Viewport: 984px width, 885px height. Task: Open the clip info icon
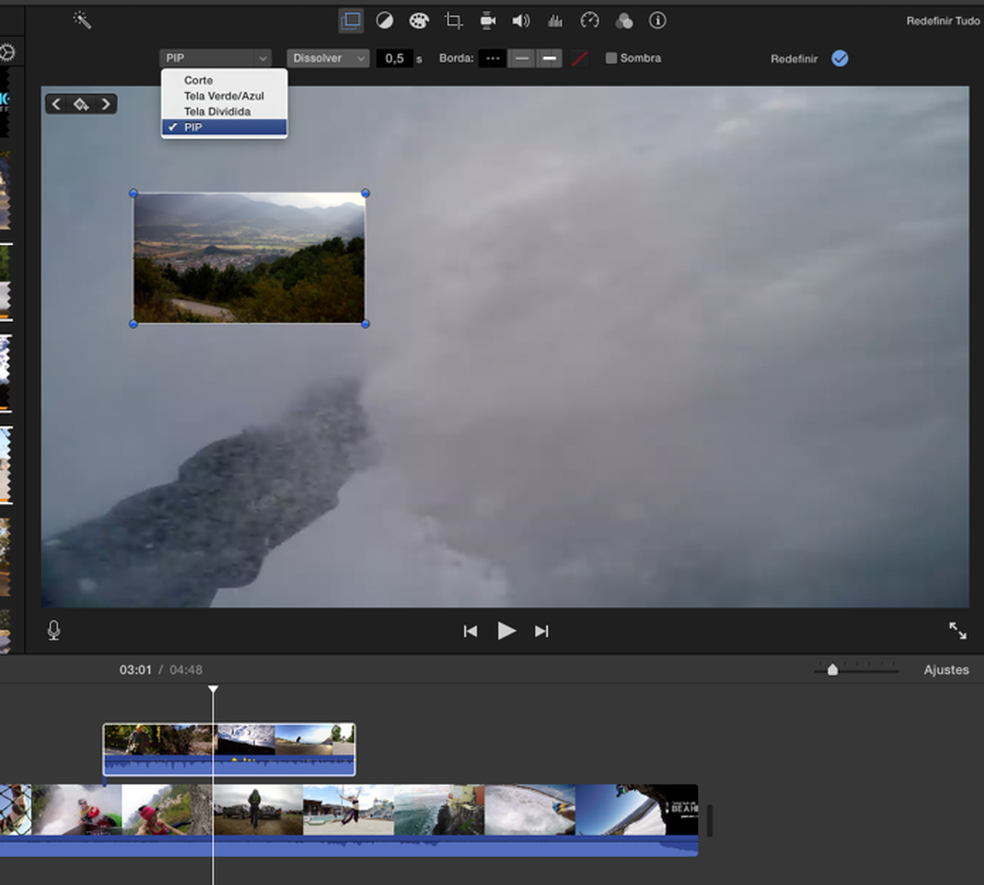(657, 20)
